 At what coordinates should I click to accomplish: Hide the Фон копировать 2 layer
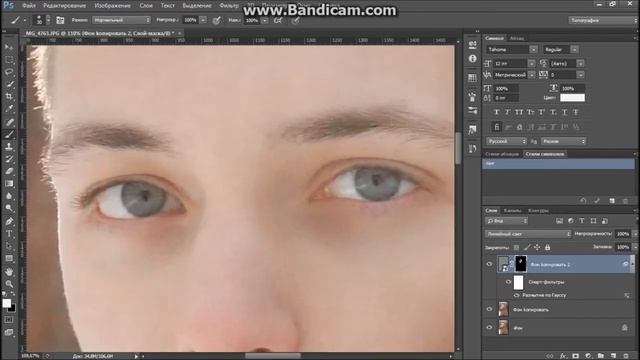coord(489,264)
